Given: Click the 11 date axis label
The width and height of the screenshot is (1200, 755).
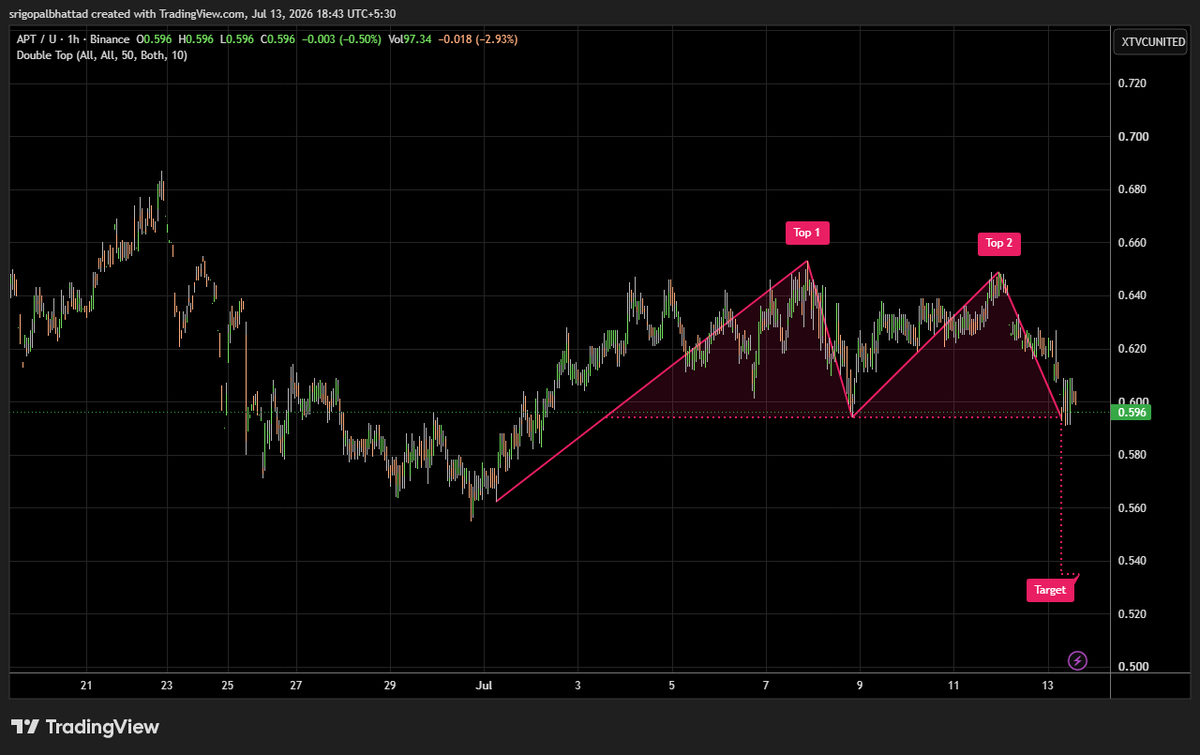Looking at the screenshot, I should tap(953, 686).
